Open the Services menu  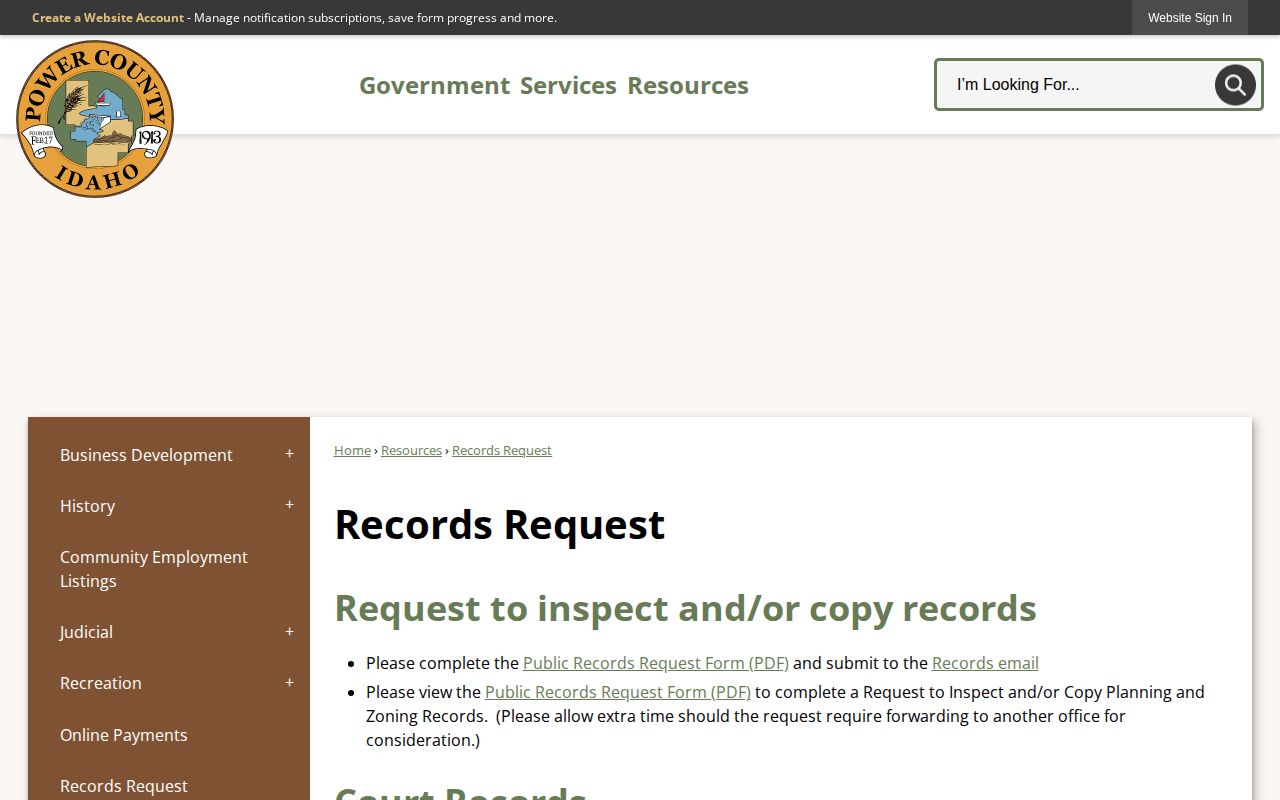pos(568,86)
